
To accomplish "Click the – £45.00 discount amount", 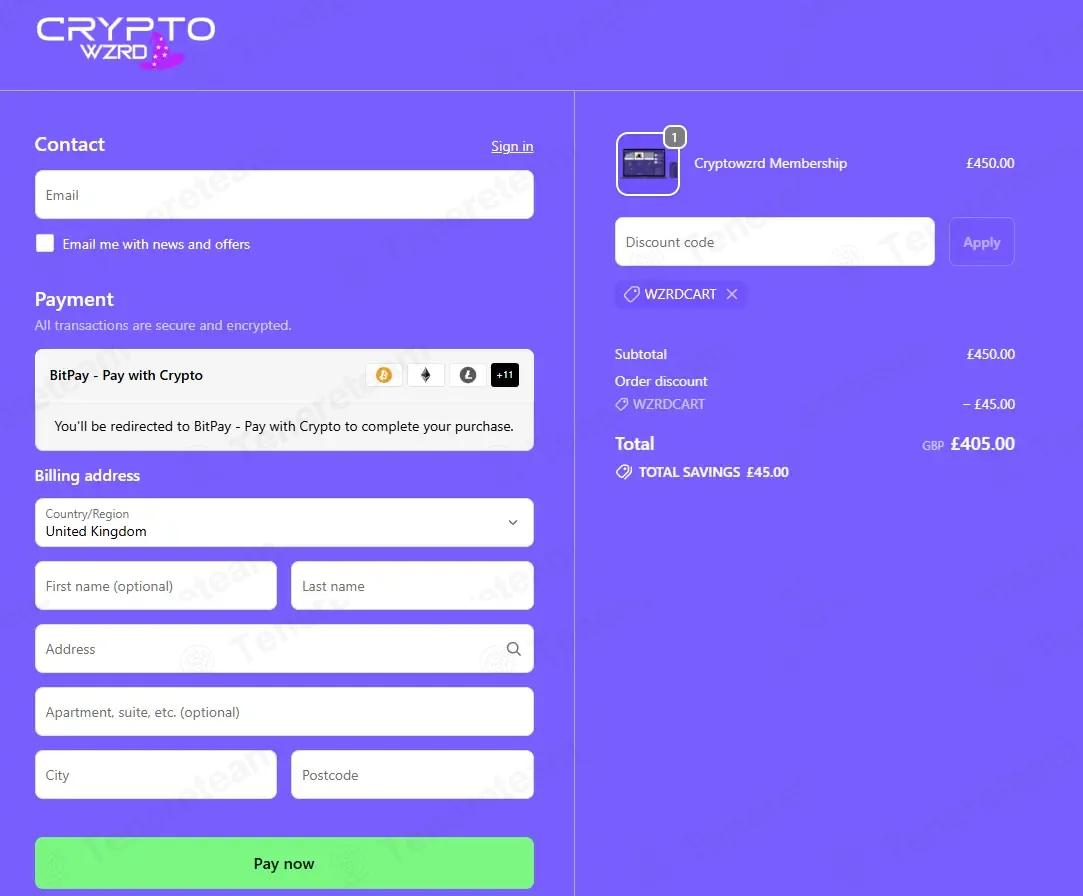I will [x=989, y=404].
